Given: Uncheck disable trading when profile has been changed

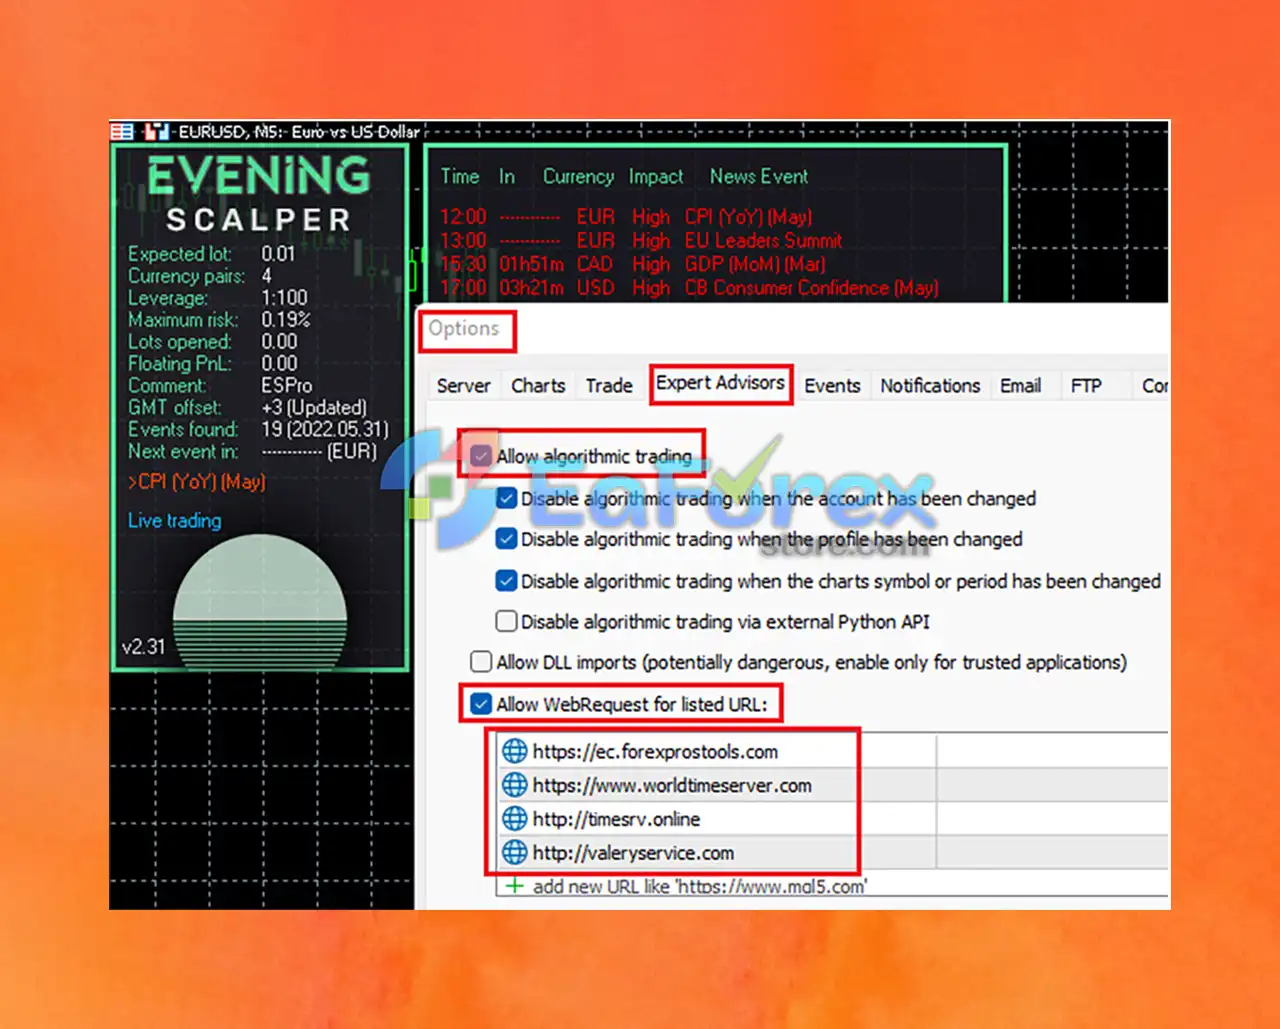Looking at the screenshot, I should [507, 539].
